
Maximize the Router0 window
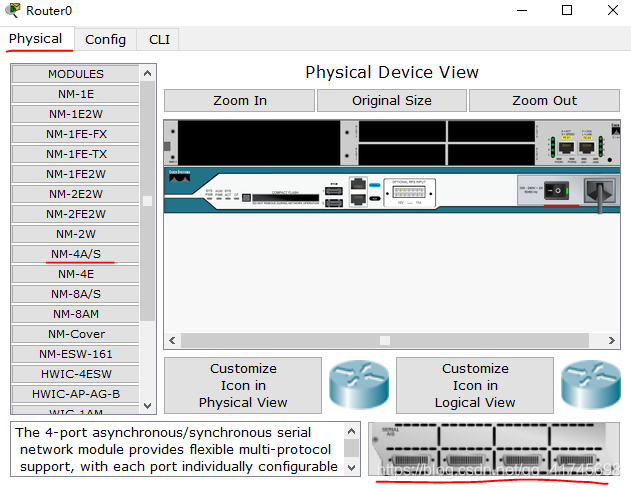pos(567,10)
